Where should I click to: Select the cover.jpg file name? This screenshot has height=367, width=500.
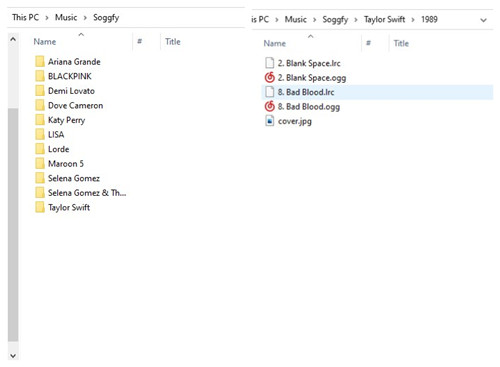pos(295,121)
